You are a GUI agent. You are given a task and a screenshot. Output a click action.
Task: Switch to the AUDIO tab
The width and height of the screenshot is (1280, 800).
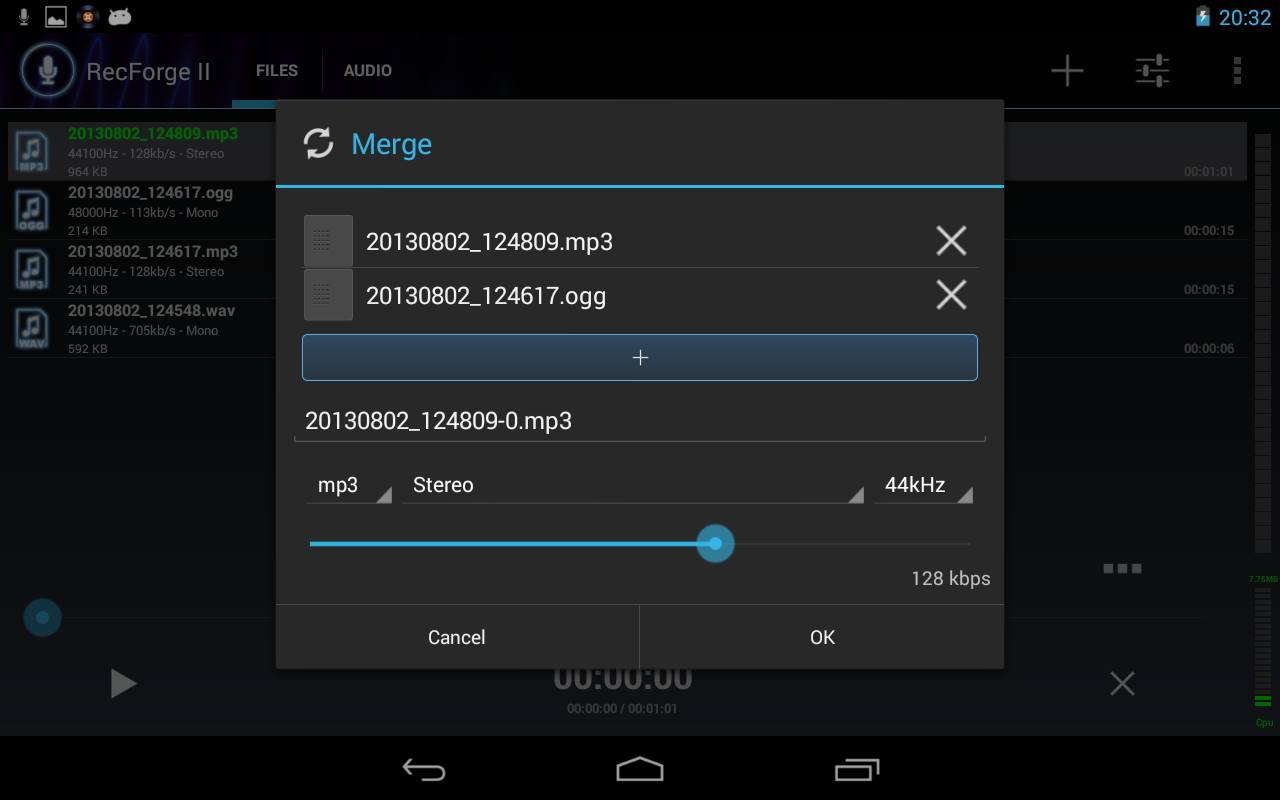click(x=367, y=70)
